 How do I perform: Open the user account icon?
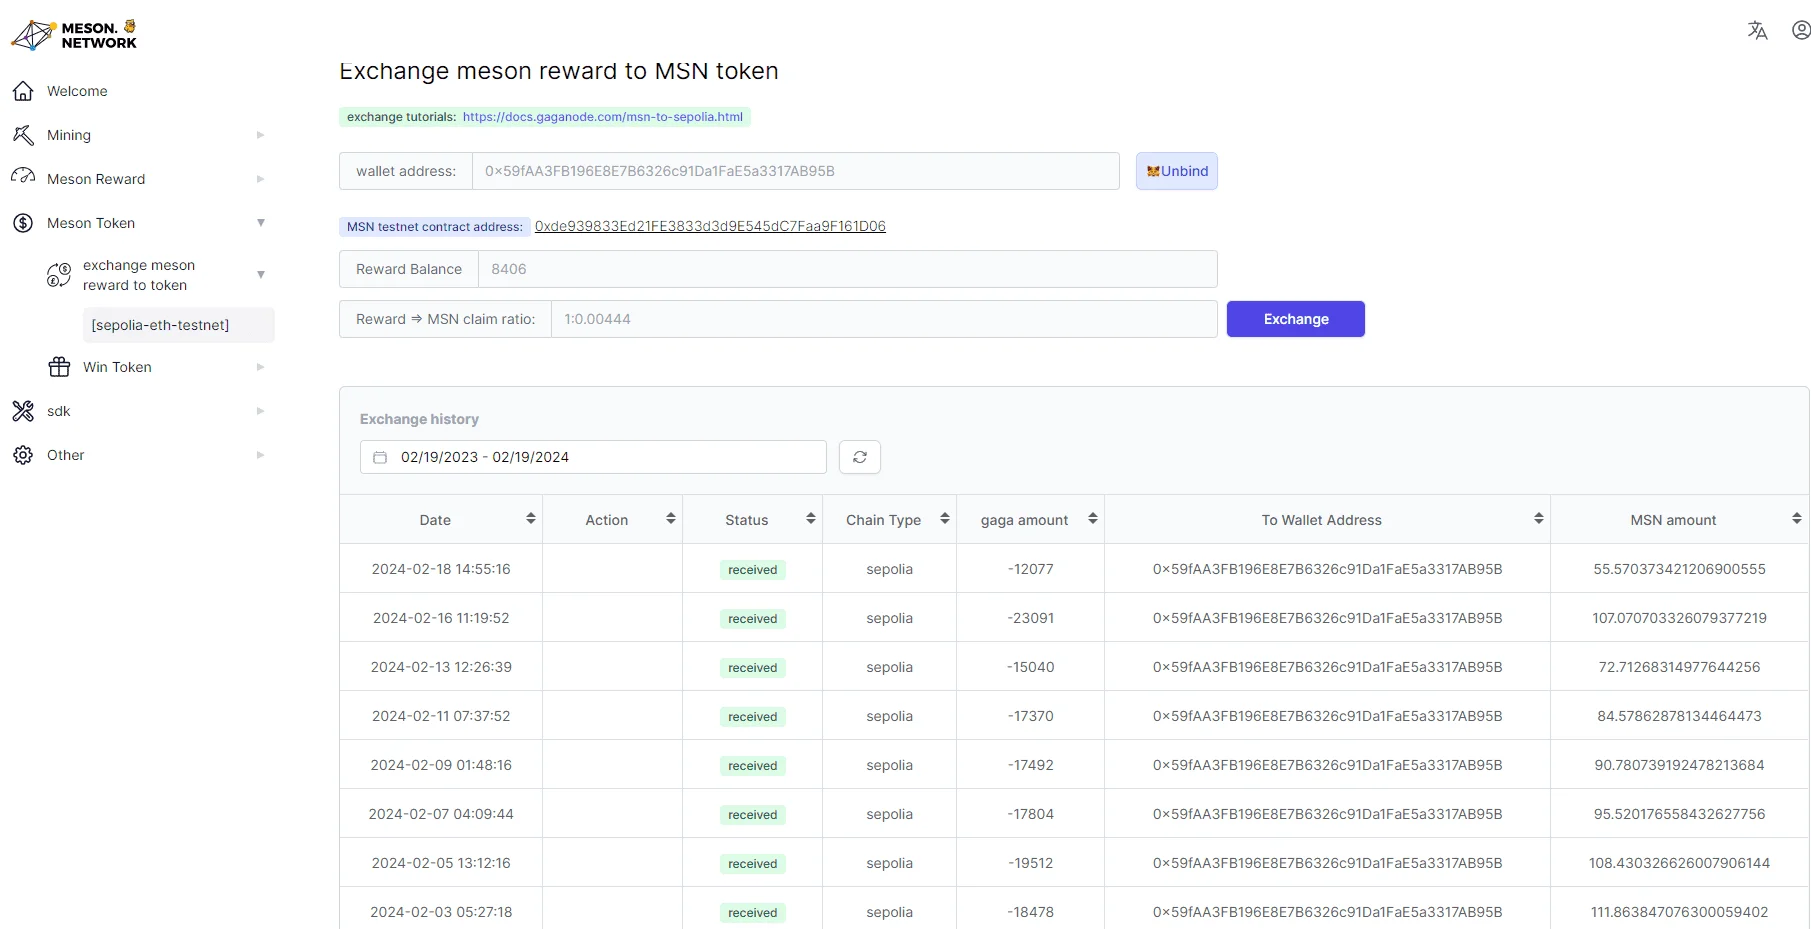(1801, 31)
